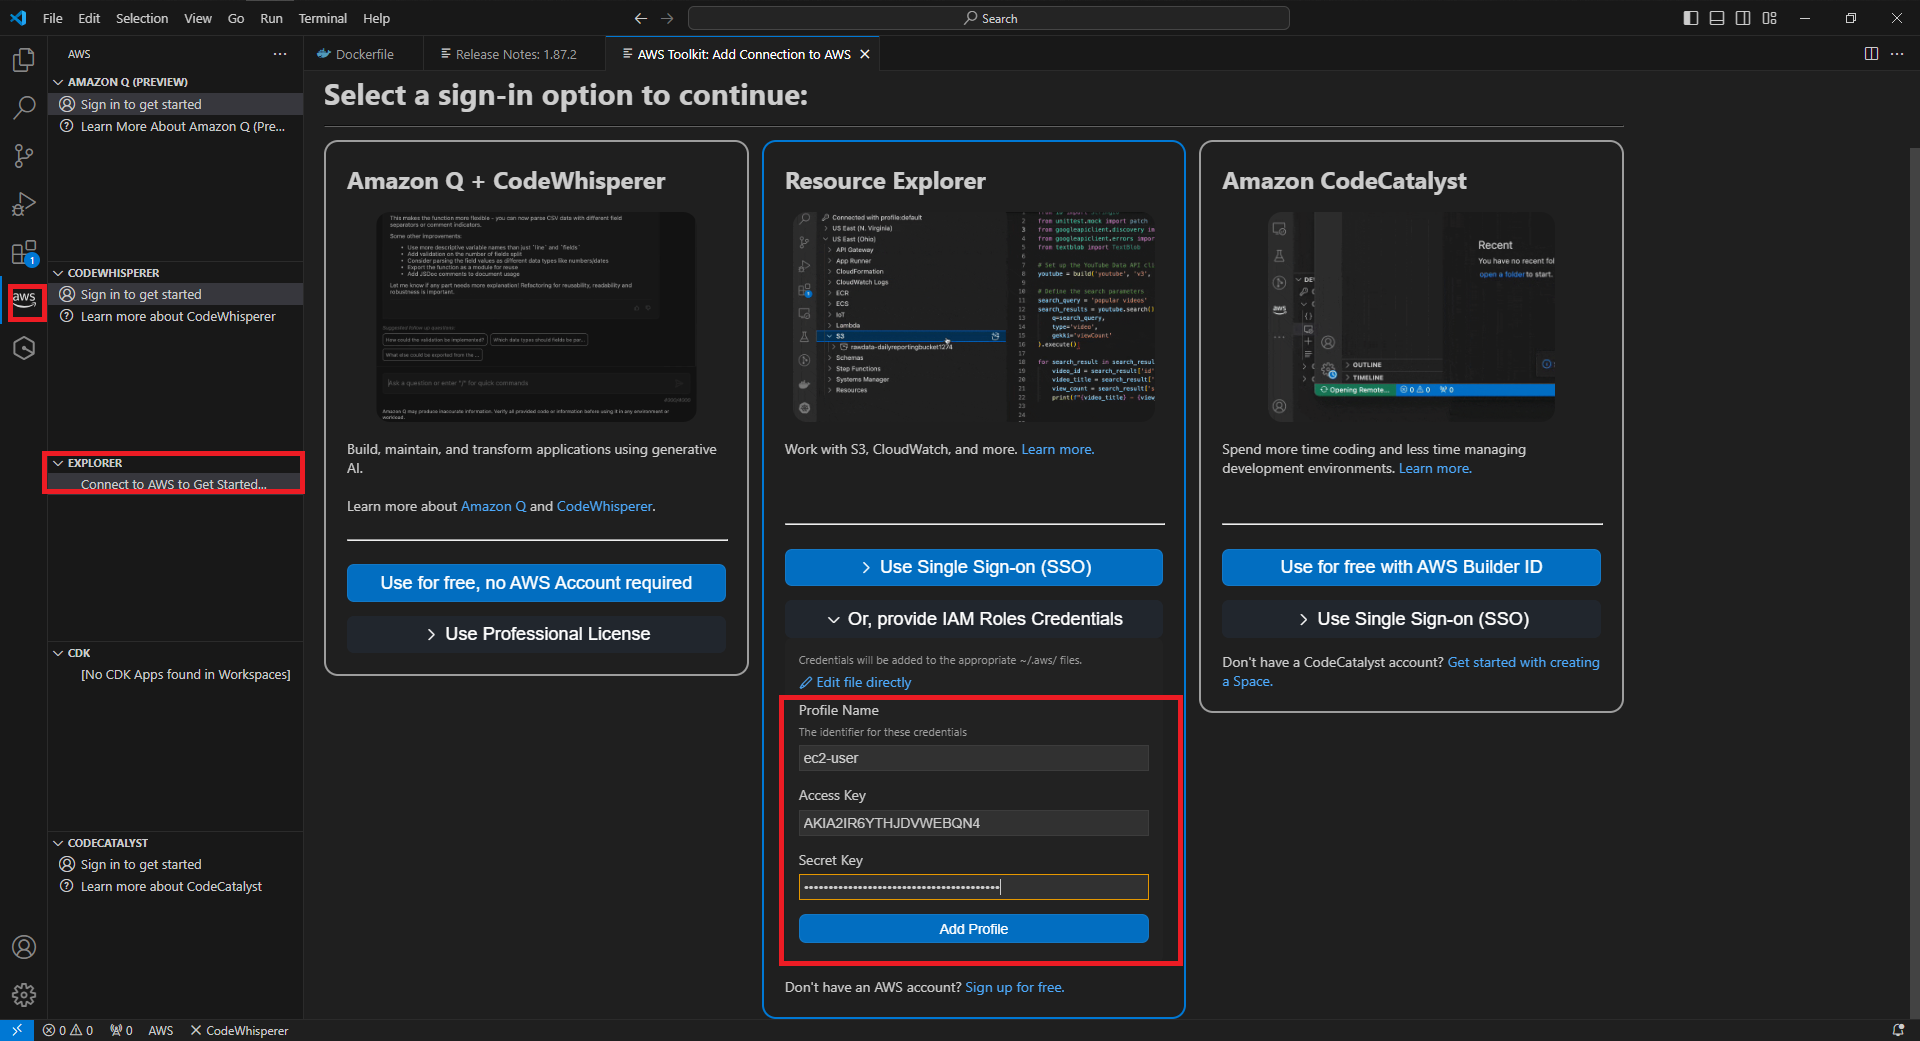Collapse the Amazon Q (Preview) section
This screenshot has width=1920, height=1041.
[58, 82]
